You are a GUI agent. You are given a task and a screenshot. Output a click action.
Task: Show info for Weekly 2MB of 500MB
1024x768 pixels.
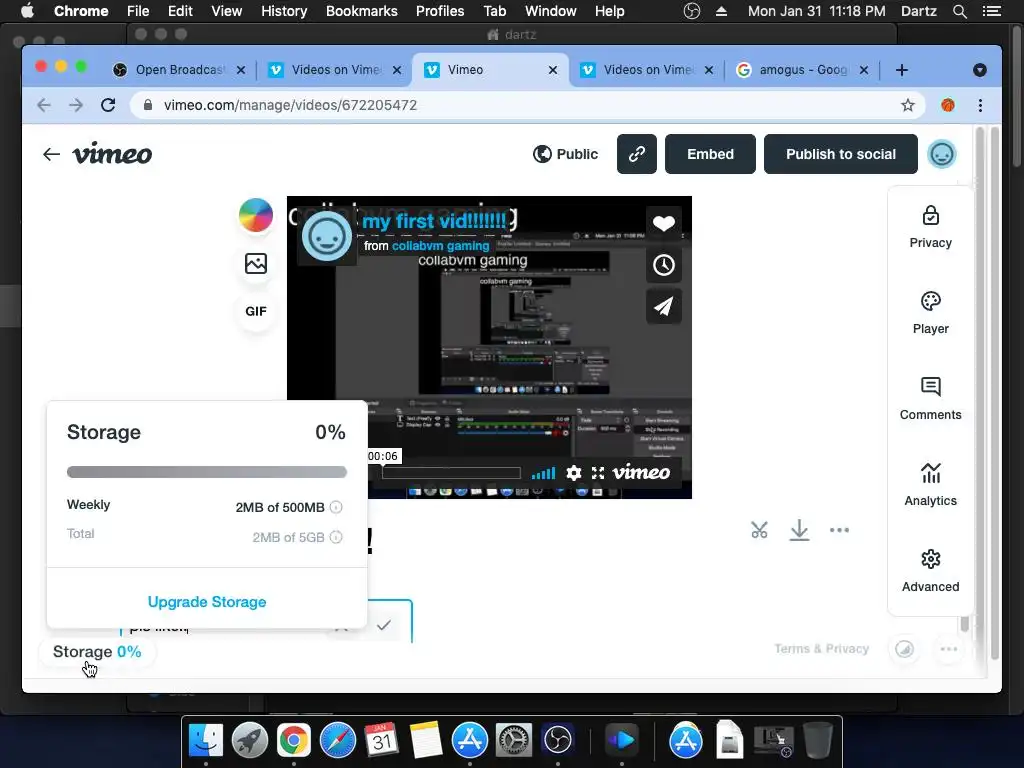click(336, 507)
